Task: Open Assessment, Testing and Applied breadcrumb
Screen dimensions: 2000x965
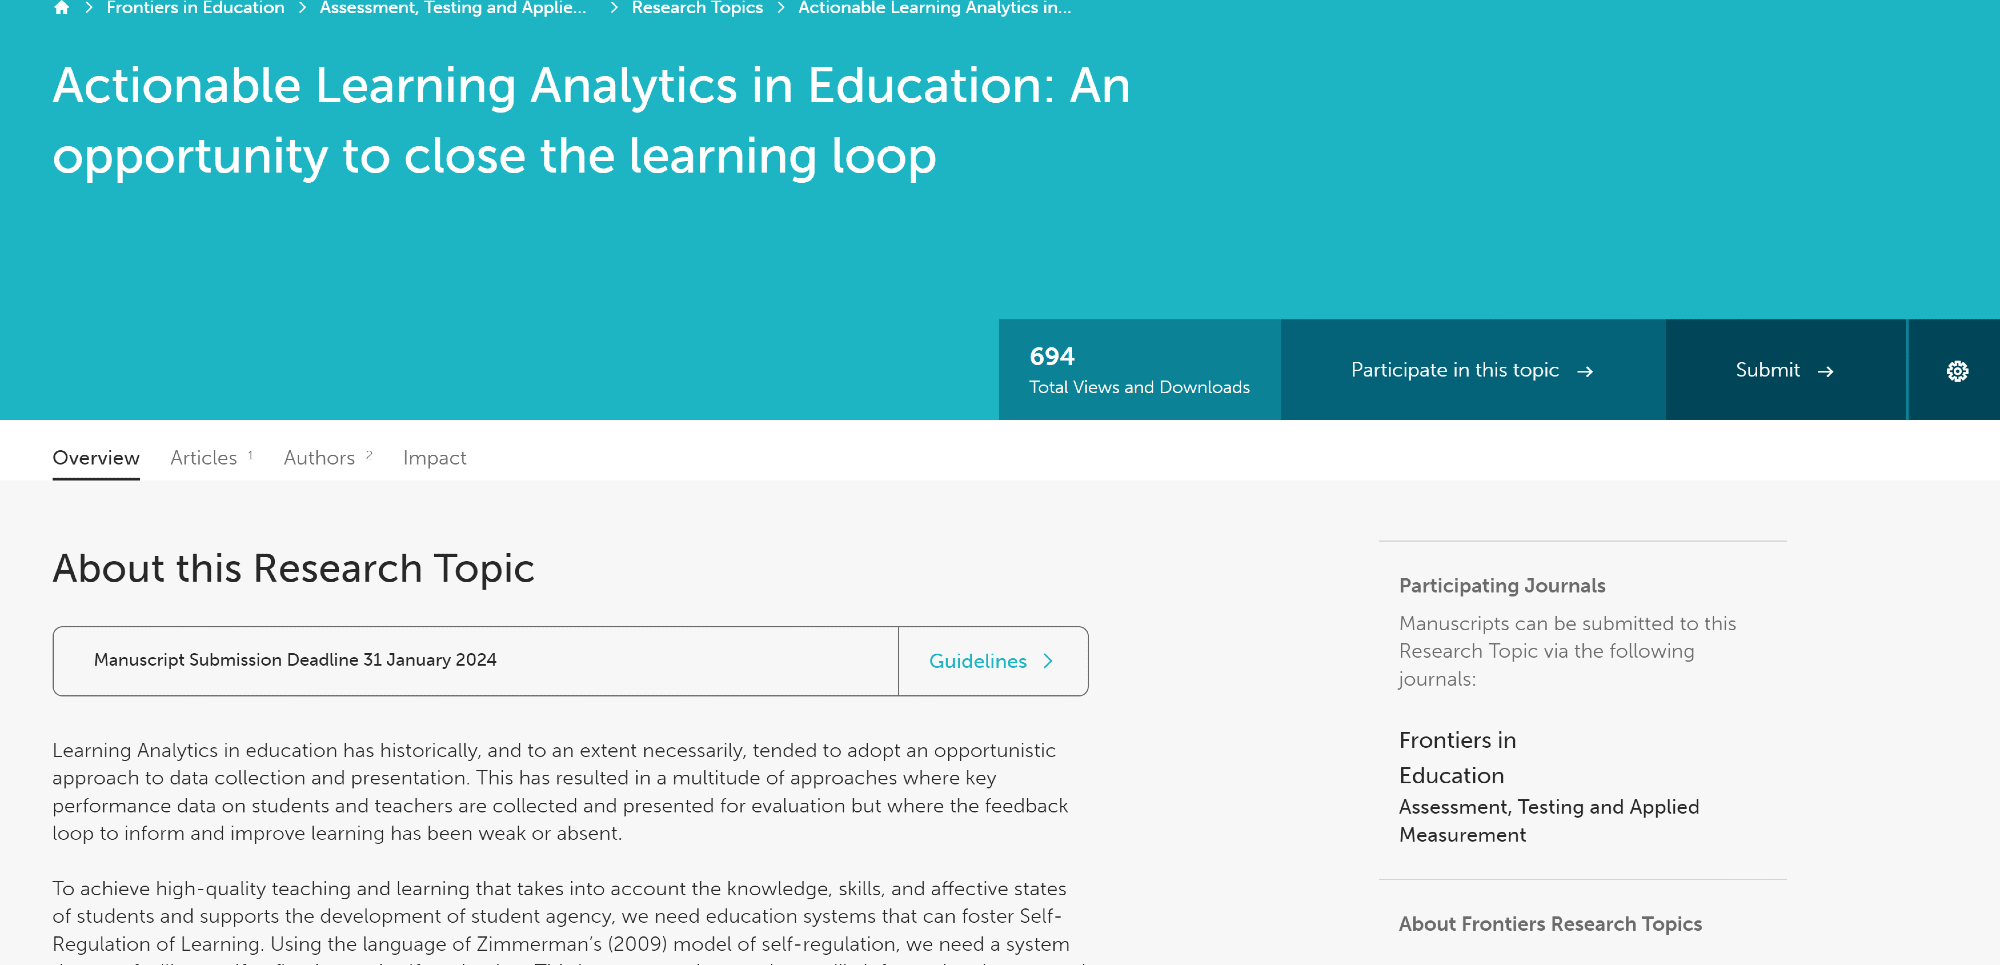Action: click(x=452, y=8)
